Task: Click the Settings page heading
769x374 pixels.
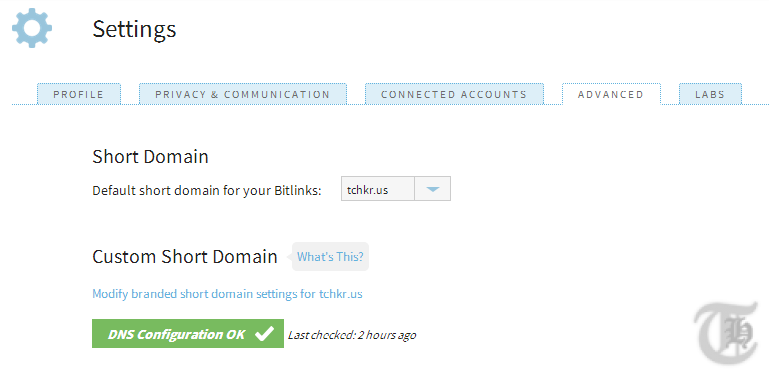Action: (x=134, y=29)
